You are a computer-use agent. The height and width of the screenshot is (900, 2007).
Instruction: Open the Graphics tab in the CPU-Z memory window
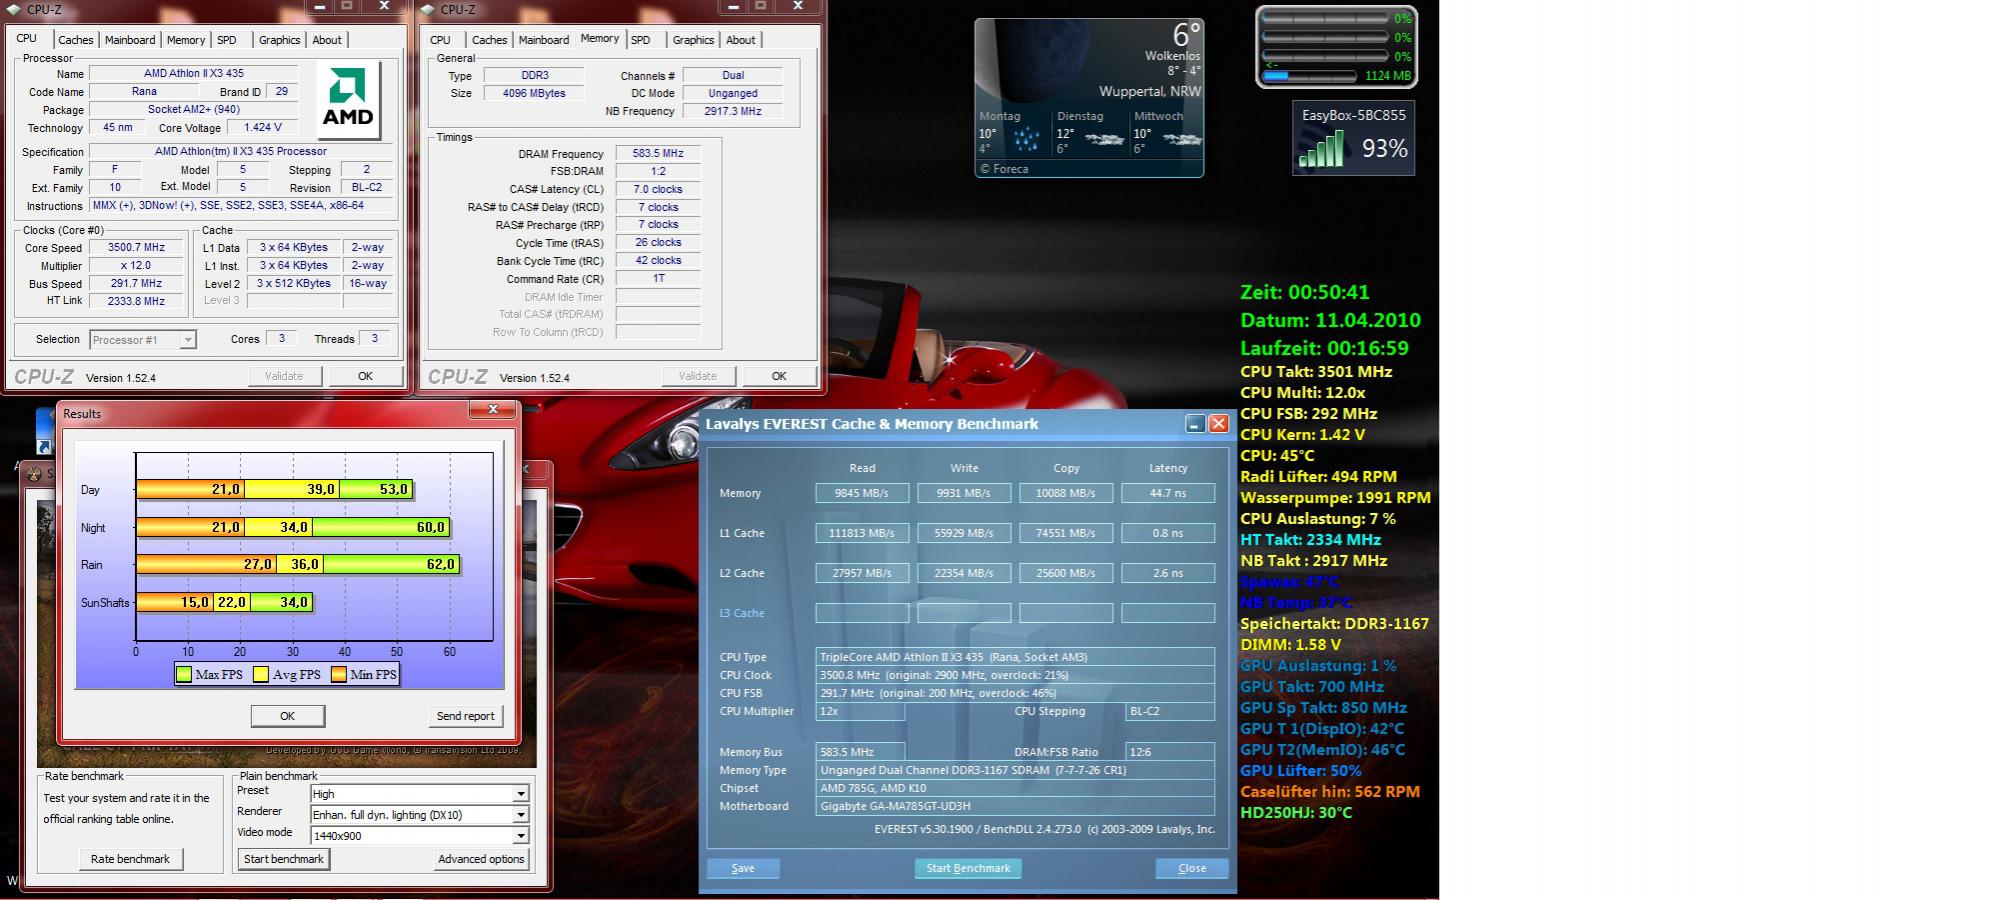693,40
